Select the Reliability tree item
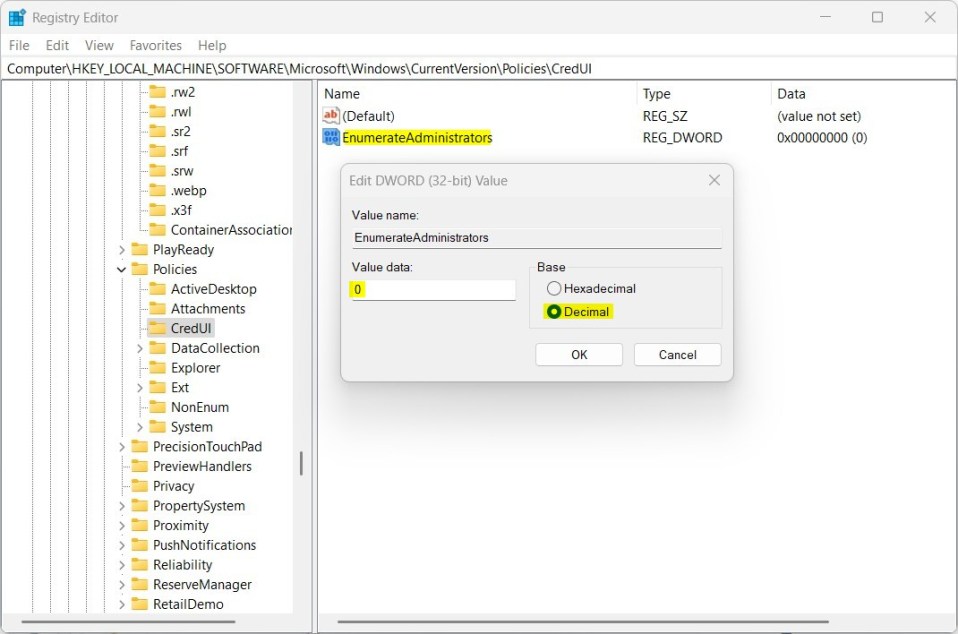This screenshot has height=634, width=958. pos(182,564)
